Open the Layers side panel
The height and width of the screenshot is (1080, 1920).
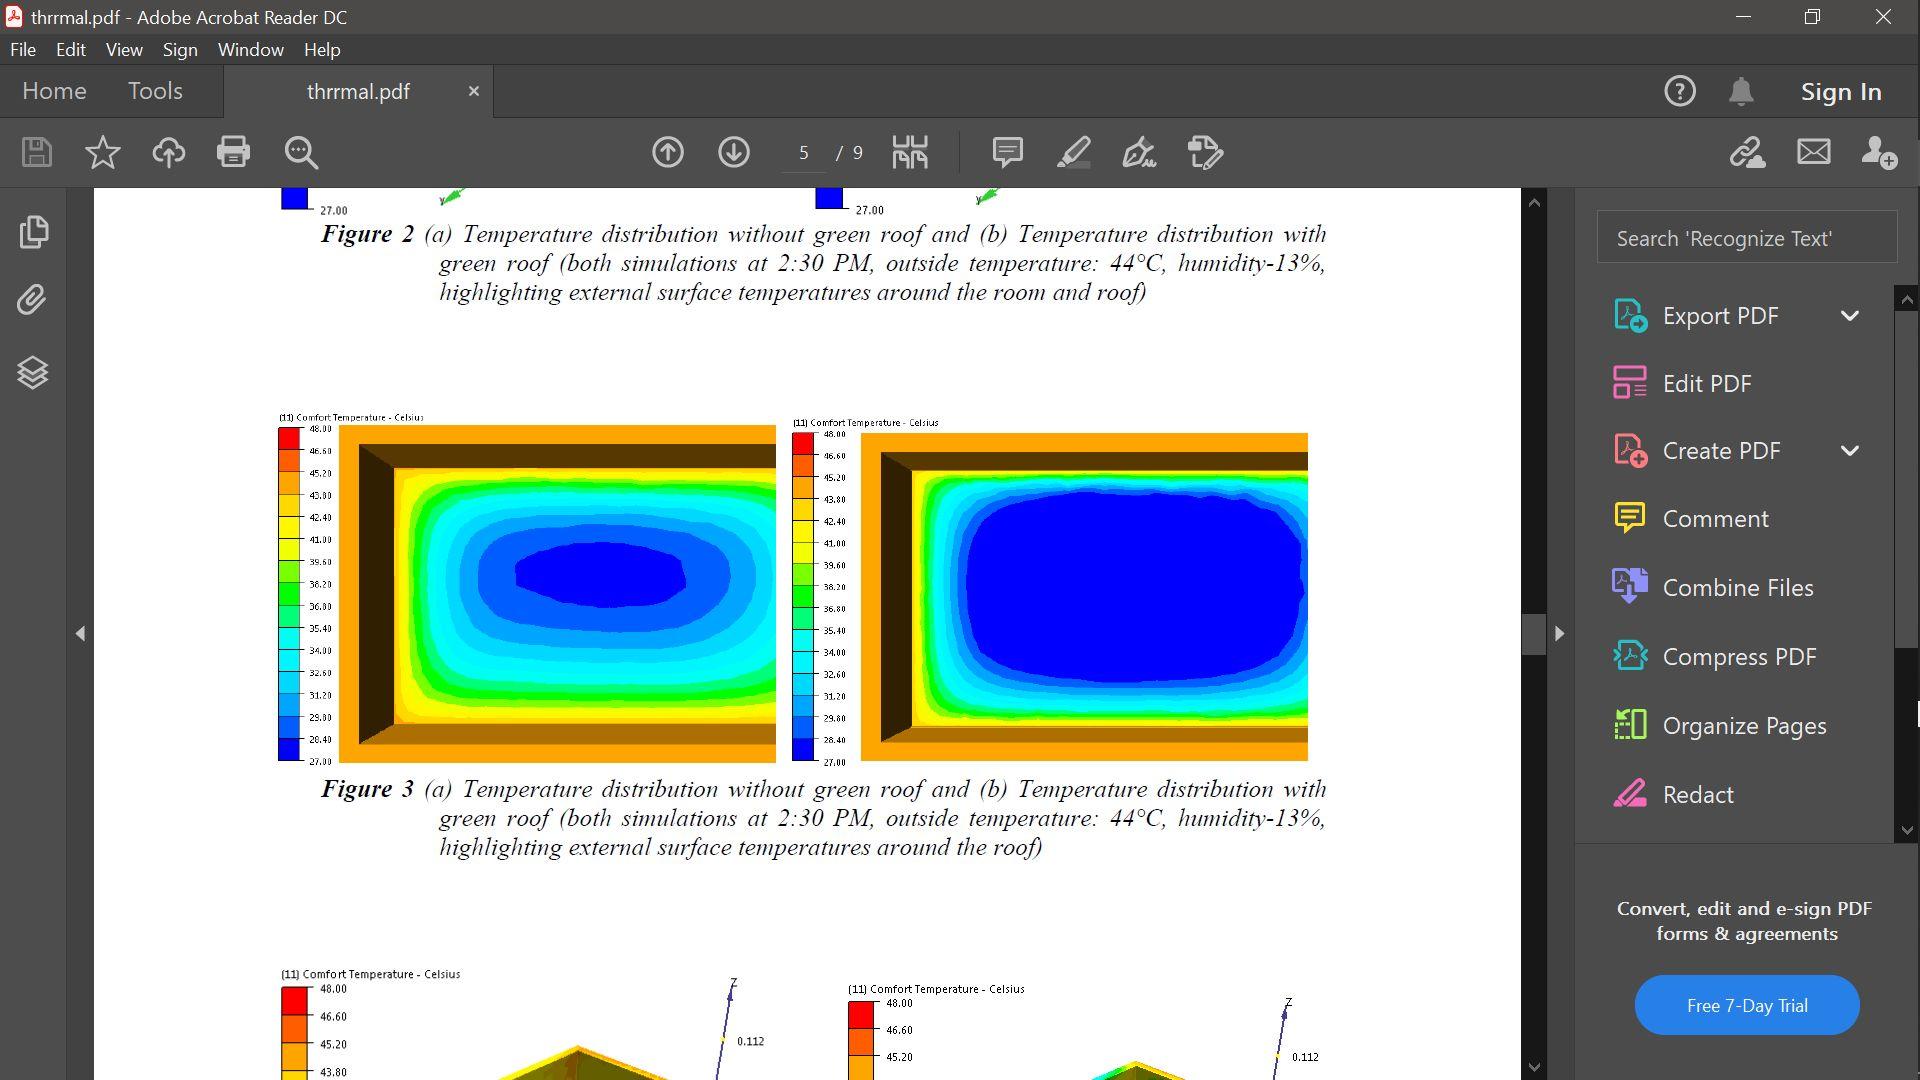(x=33, y=373)
